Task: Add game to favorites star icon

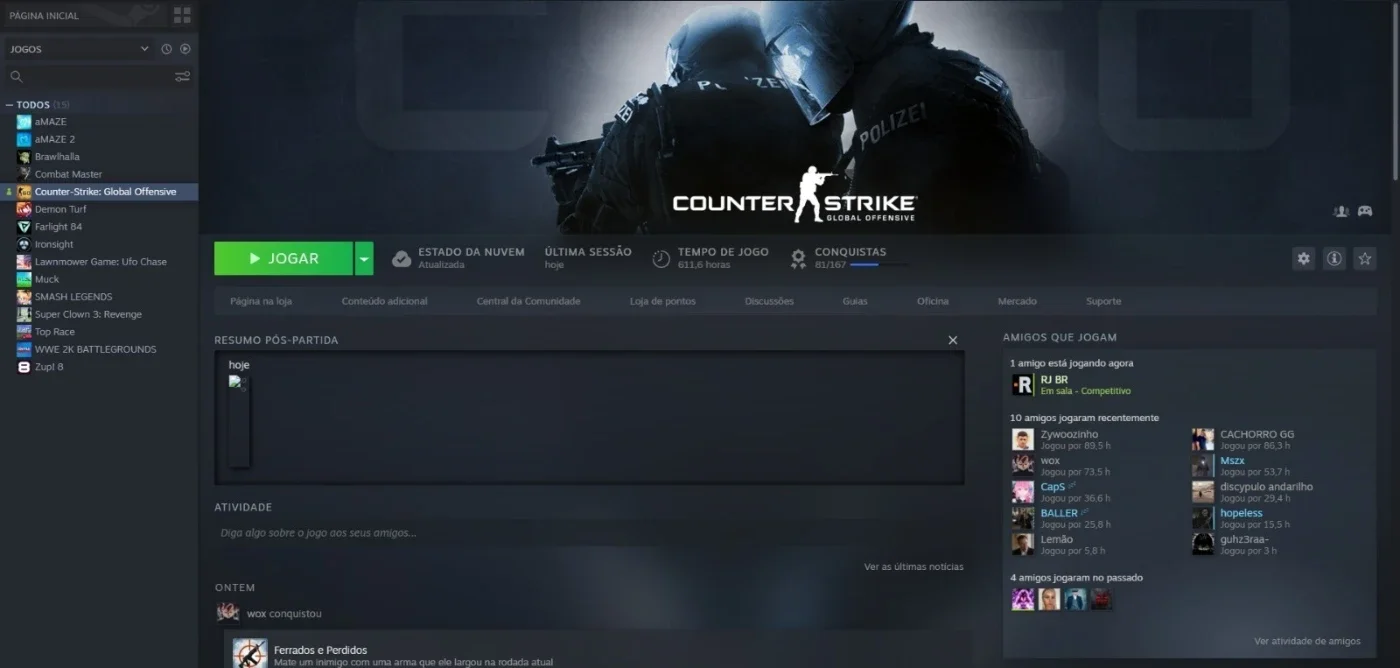Action: 1364,258
